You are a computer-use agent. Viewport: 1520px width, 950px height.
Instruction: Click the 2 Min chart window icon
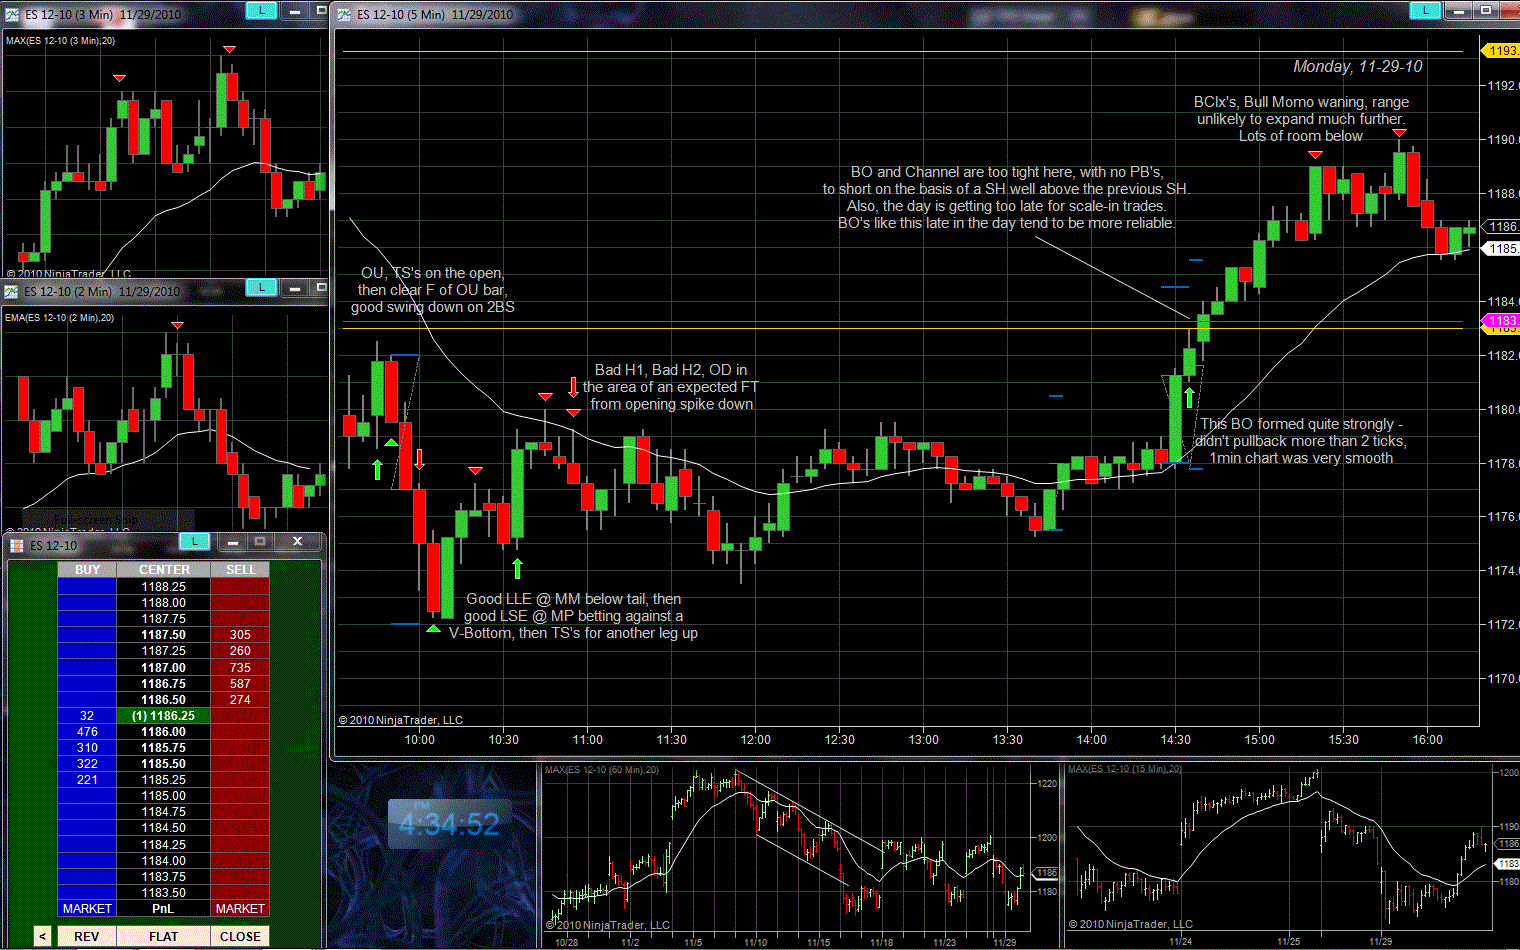(12, 291)
